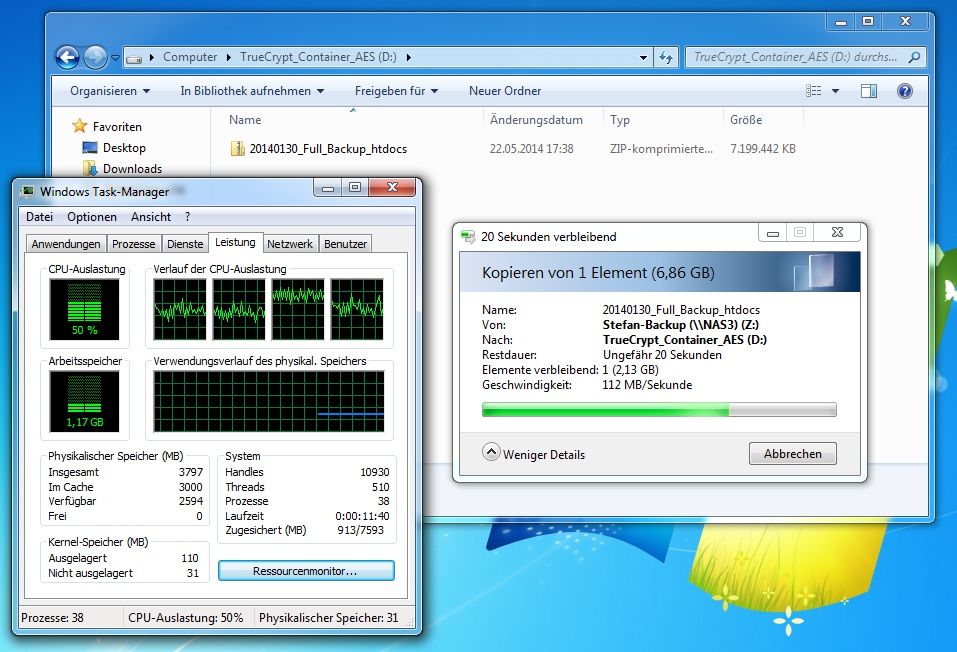This screenshot has height=652, width=957.
Task: Minimize the Explorer window
Action: click(x=841, y=21)
